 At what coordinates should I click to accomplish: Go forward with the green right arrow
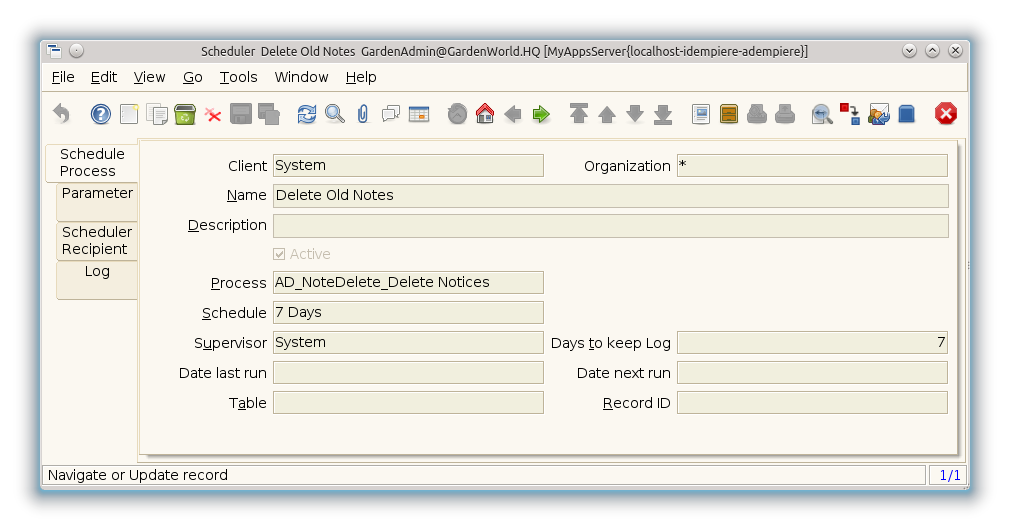(x=541, y=114)
